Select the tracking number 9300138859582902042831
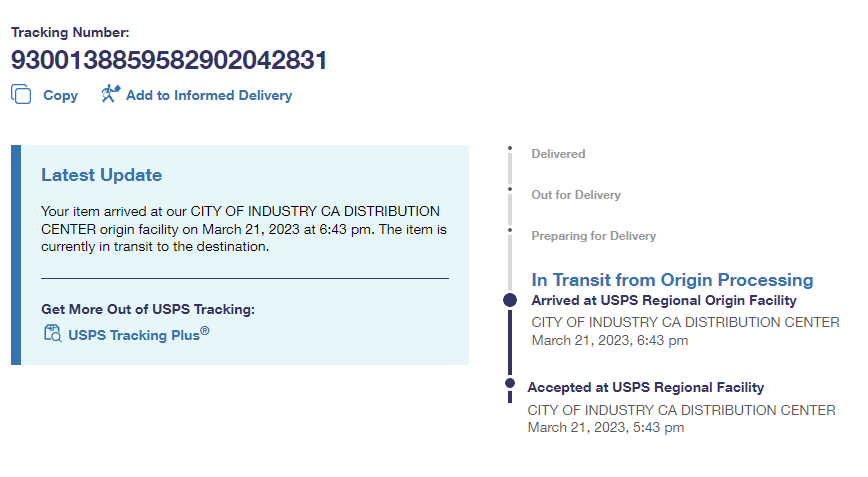 [x=169, y=61]
